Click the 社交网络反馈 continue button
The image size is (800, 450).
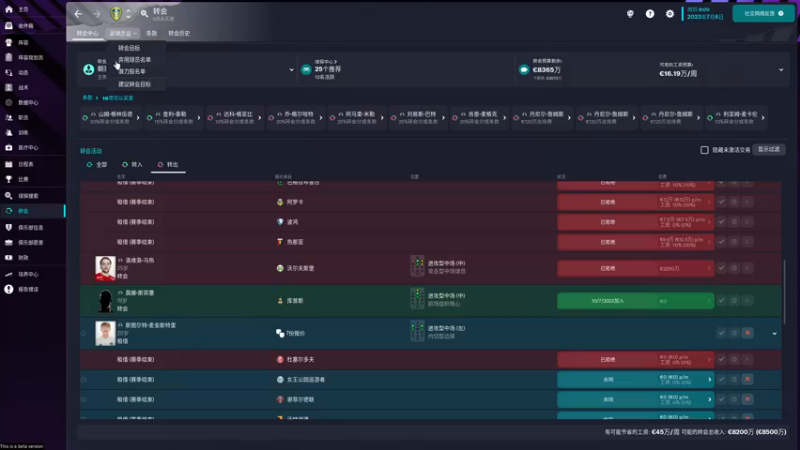(764, 14)
